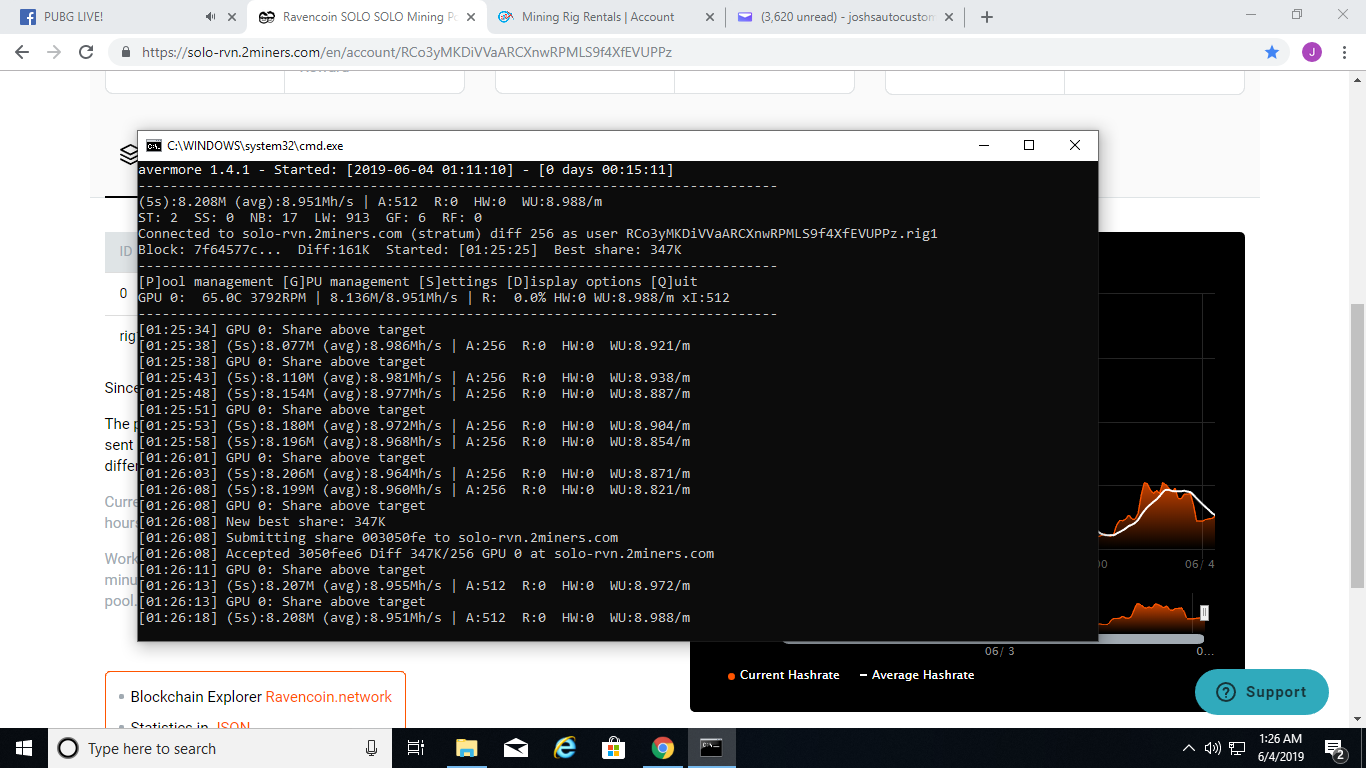Click the Support chat button
The height and width of the screenshot is (768, 1366).
coord(1262,692)
